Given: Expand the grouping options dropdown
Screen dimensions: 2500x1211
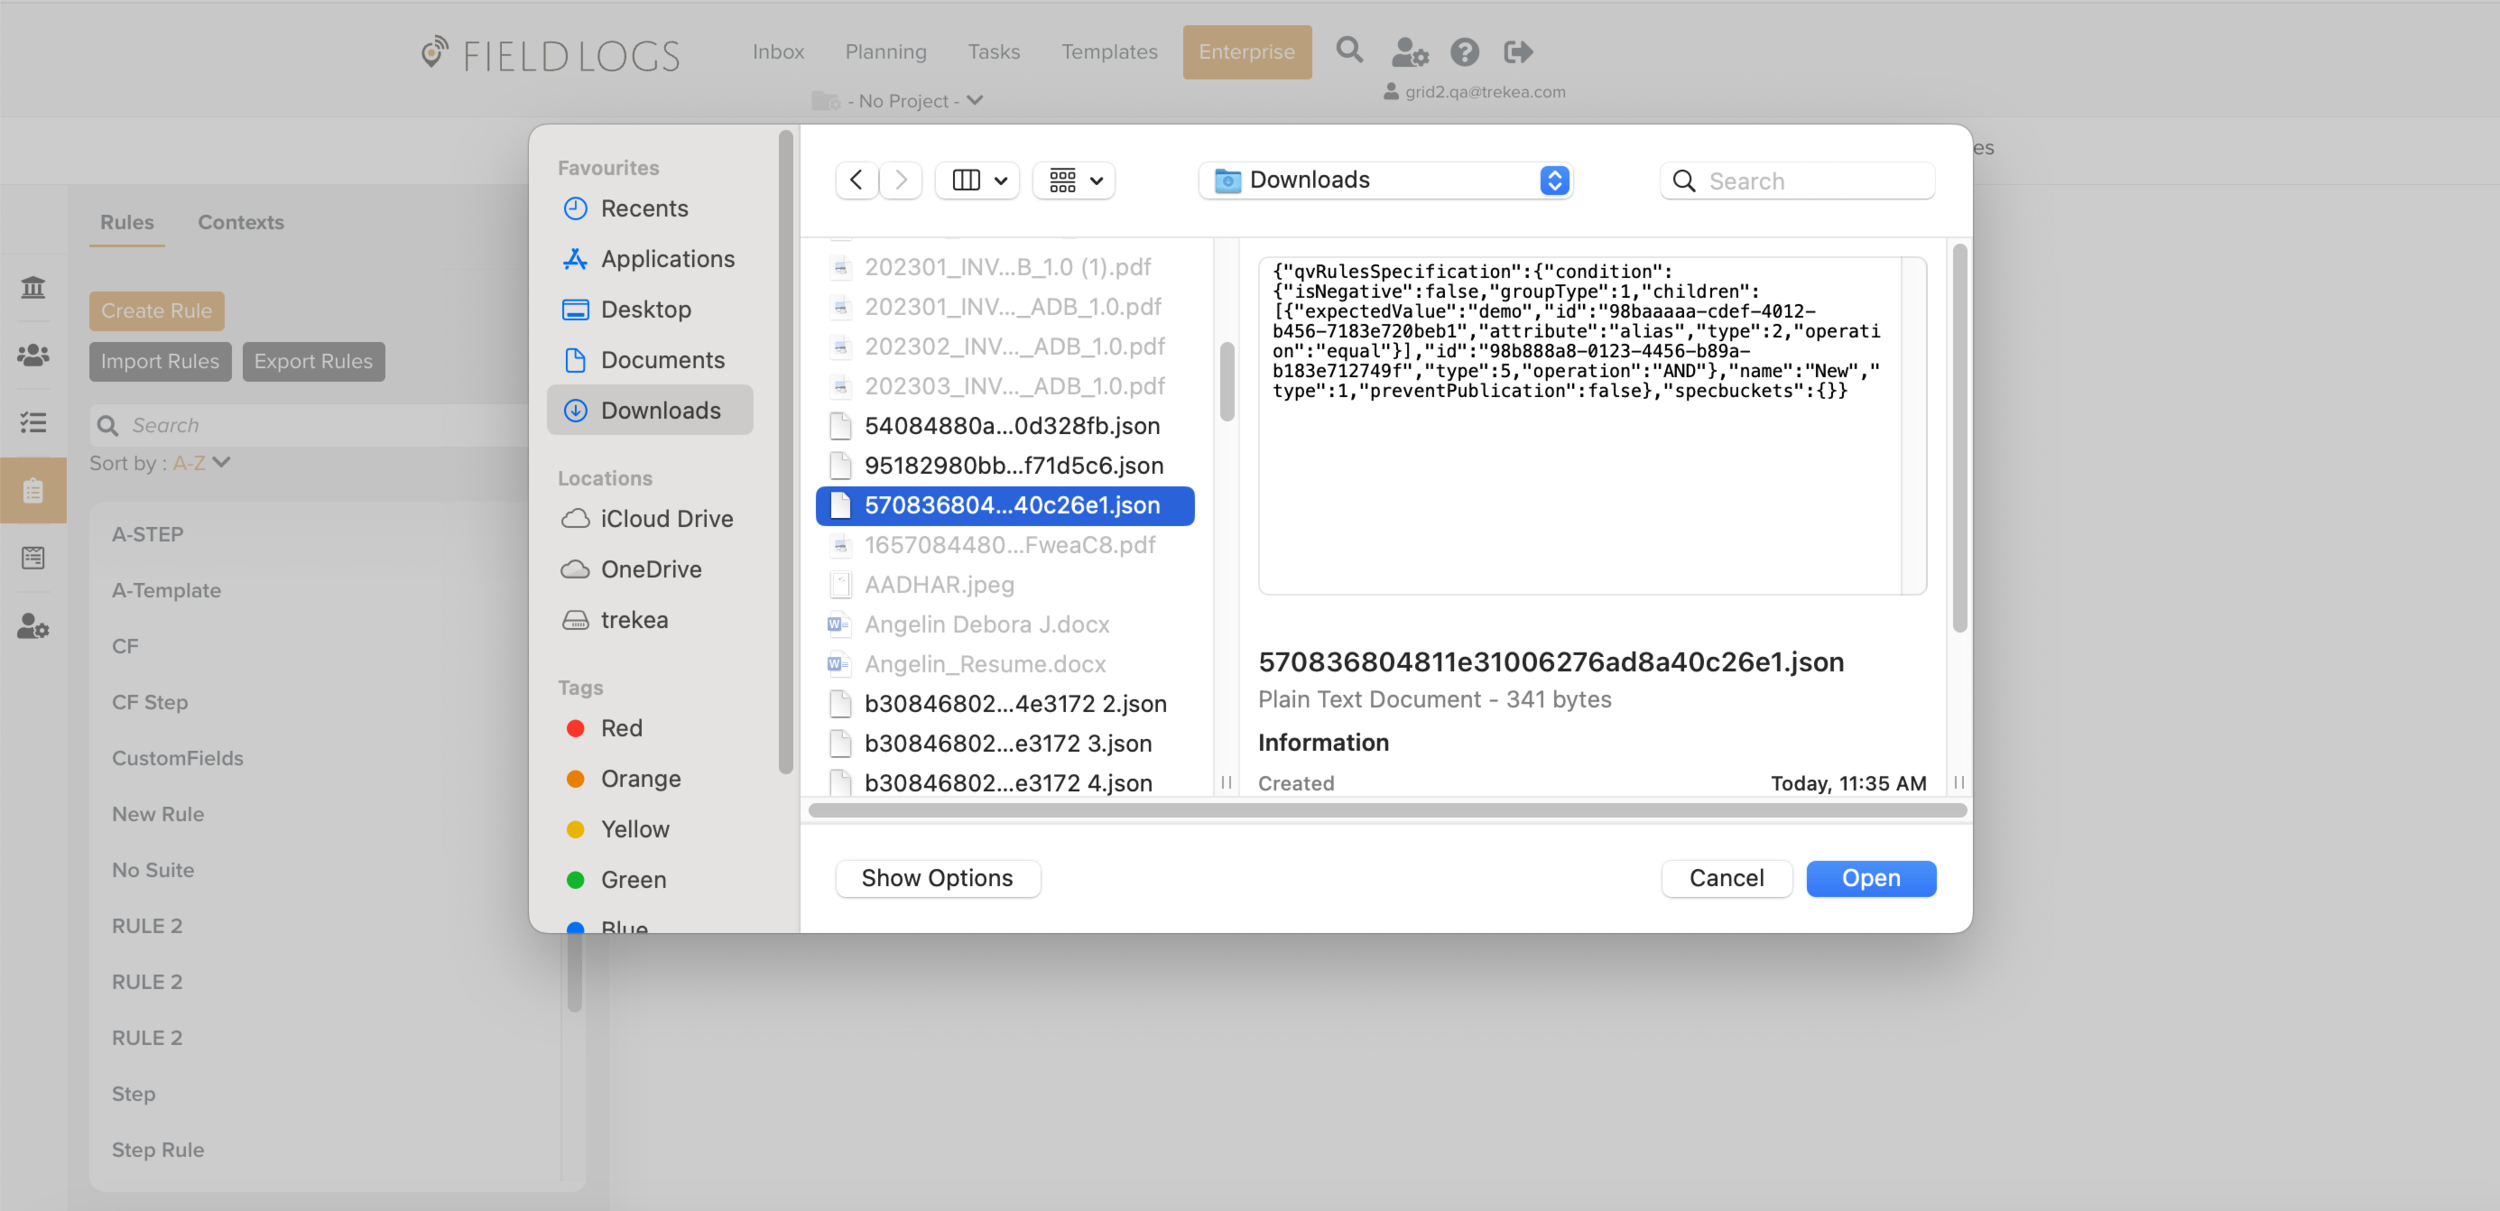Looking at the screenshot, I should coord(1074,180).
